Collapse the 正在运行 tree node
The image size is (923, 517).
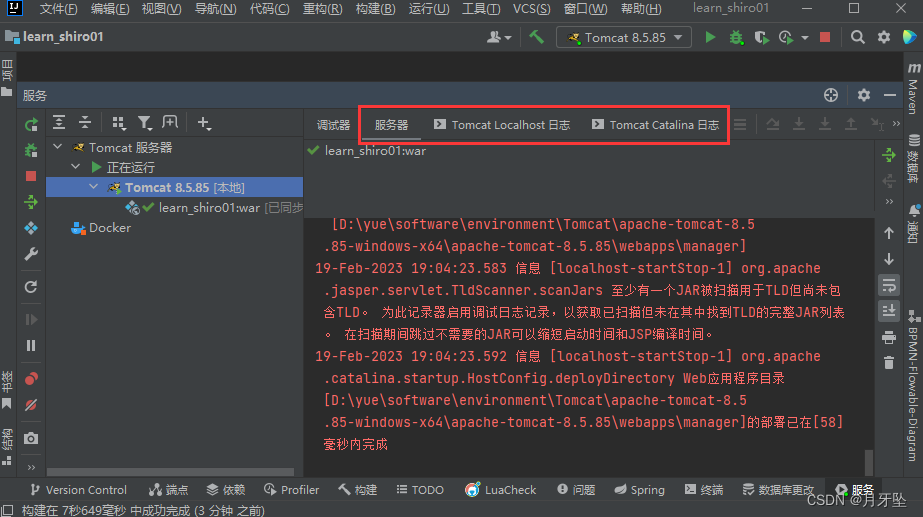(x=75, y=167)
